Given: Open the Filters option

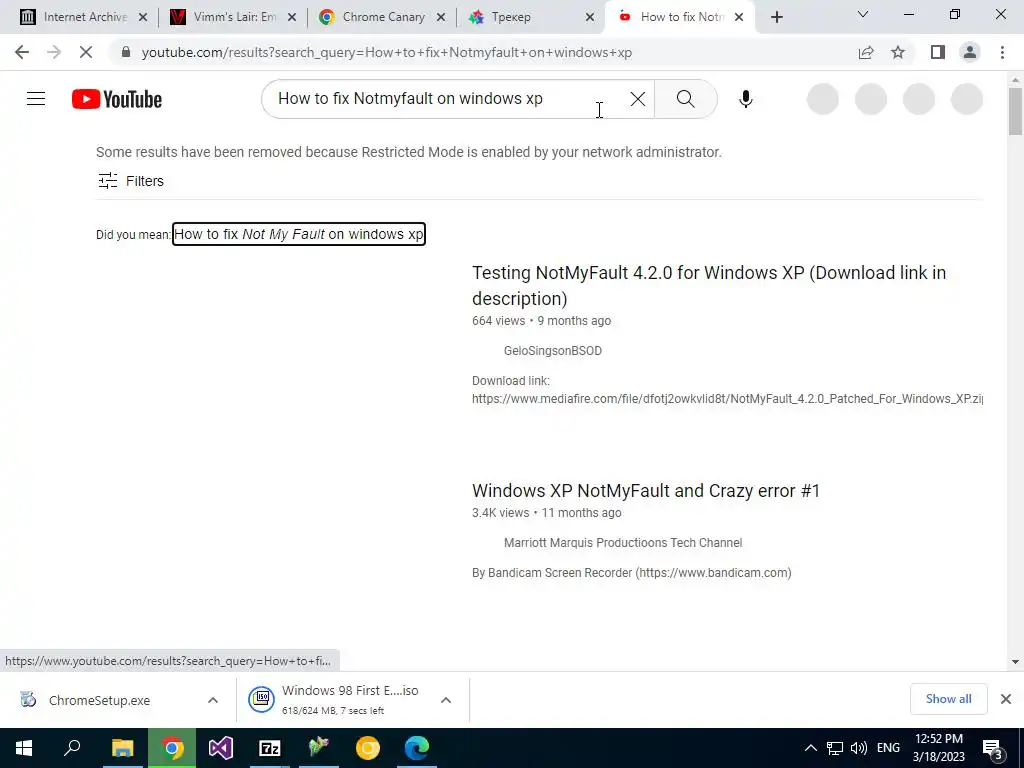Looking at the screenshot, I should point(131,181).
